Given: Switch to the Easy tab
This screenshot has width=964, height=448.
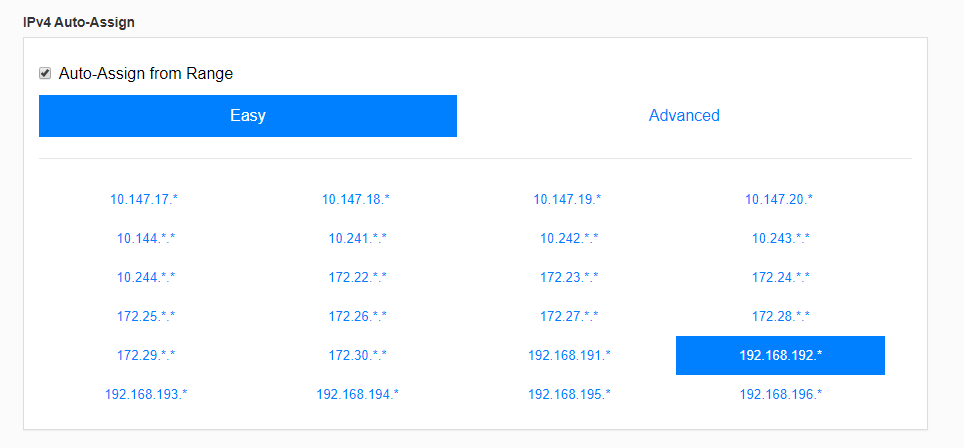Looking at the screenshot, I should pos(248,116).
